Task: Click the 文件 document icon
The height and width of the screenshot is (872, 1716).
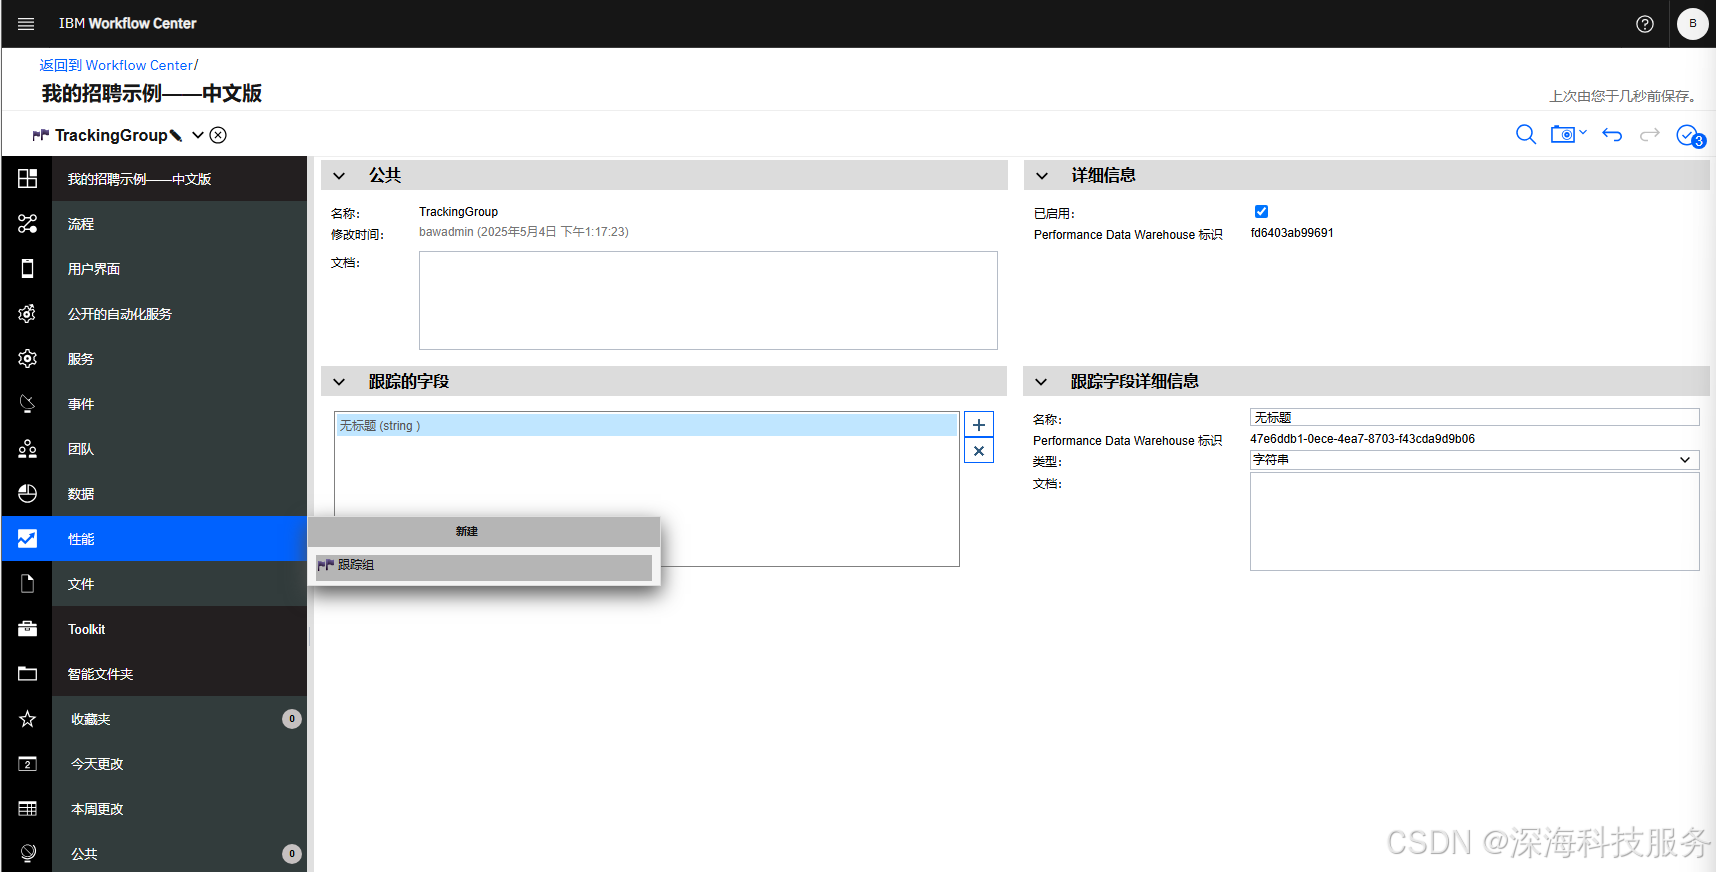Action: 27,584
